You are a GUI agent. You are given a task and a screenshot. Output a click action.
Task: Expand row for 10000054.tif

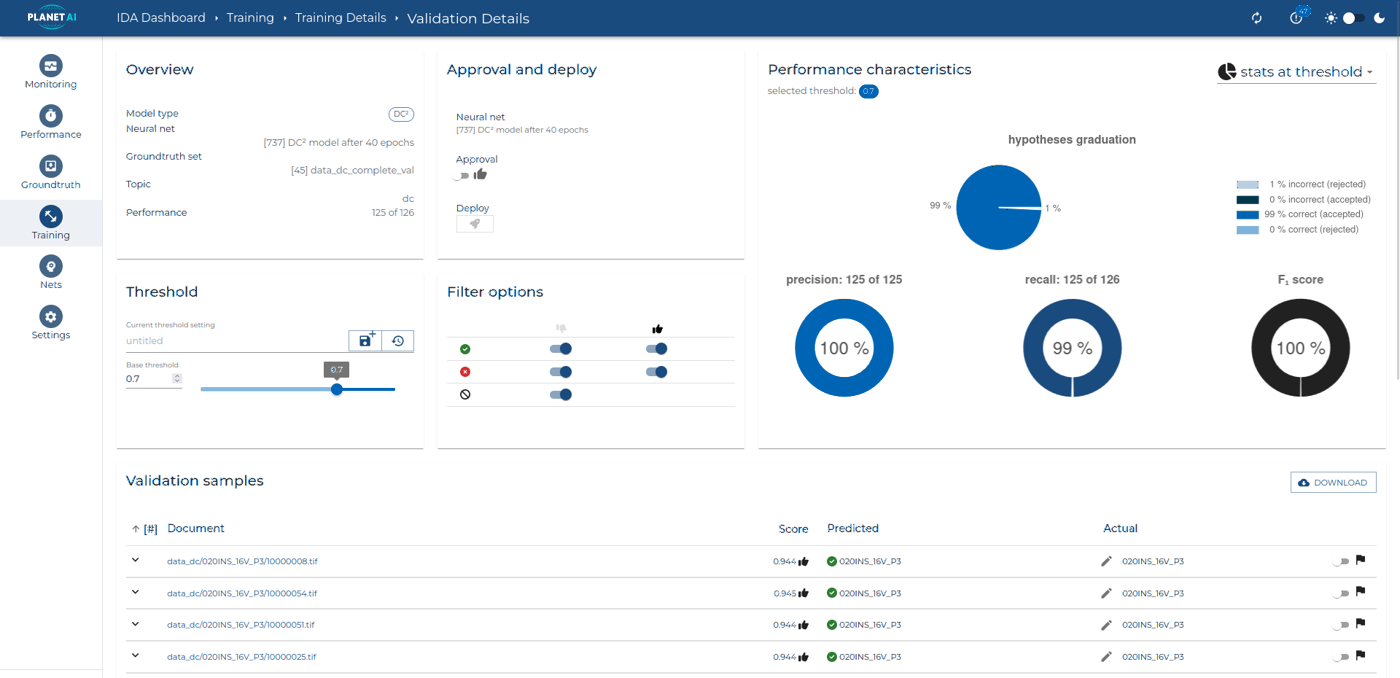(136, 592)
